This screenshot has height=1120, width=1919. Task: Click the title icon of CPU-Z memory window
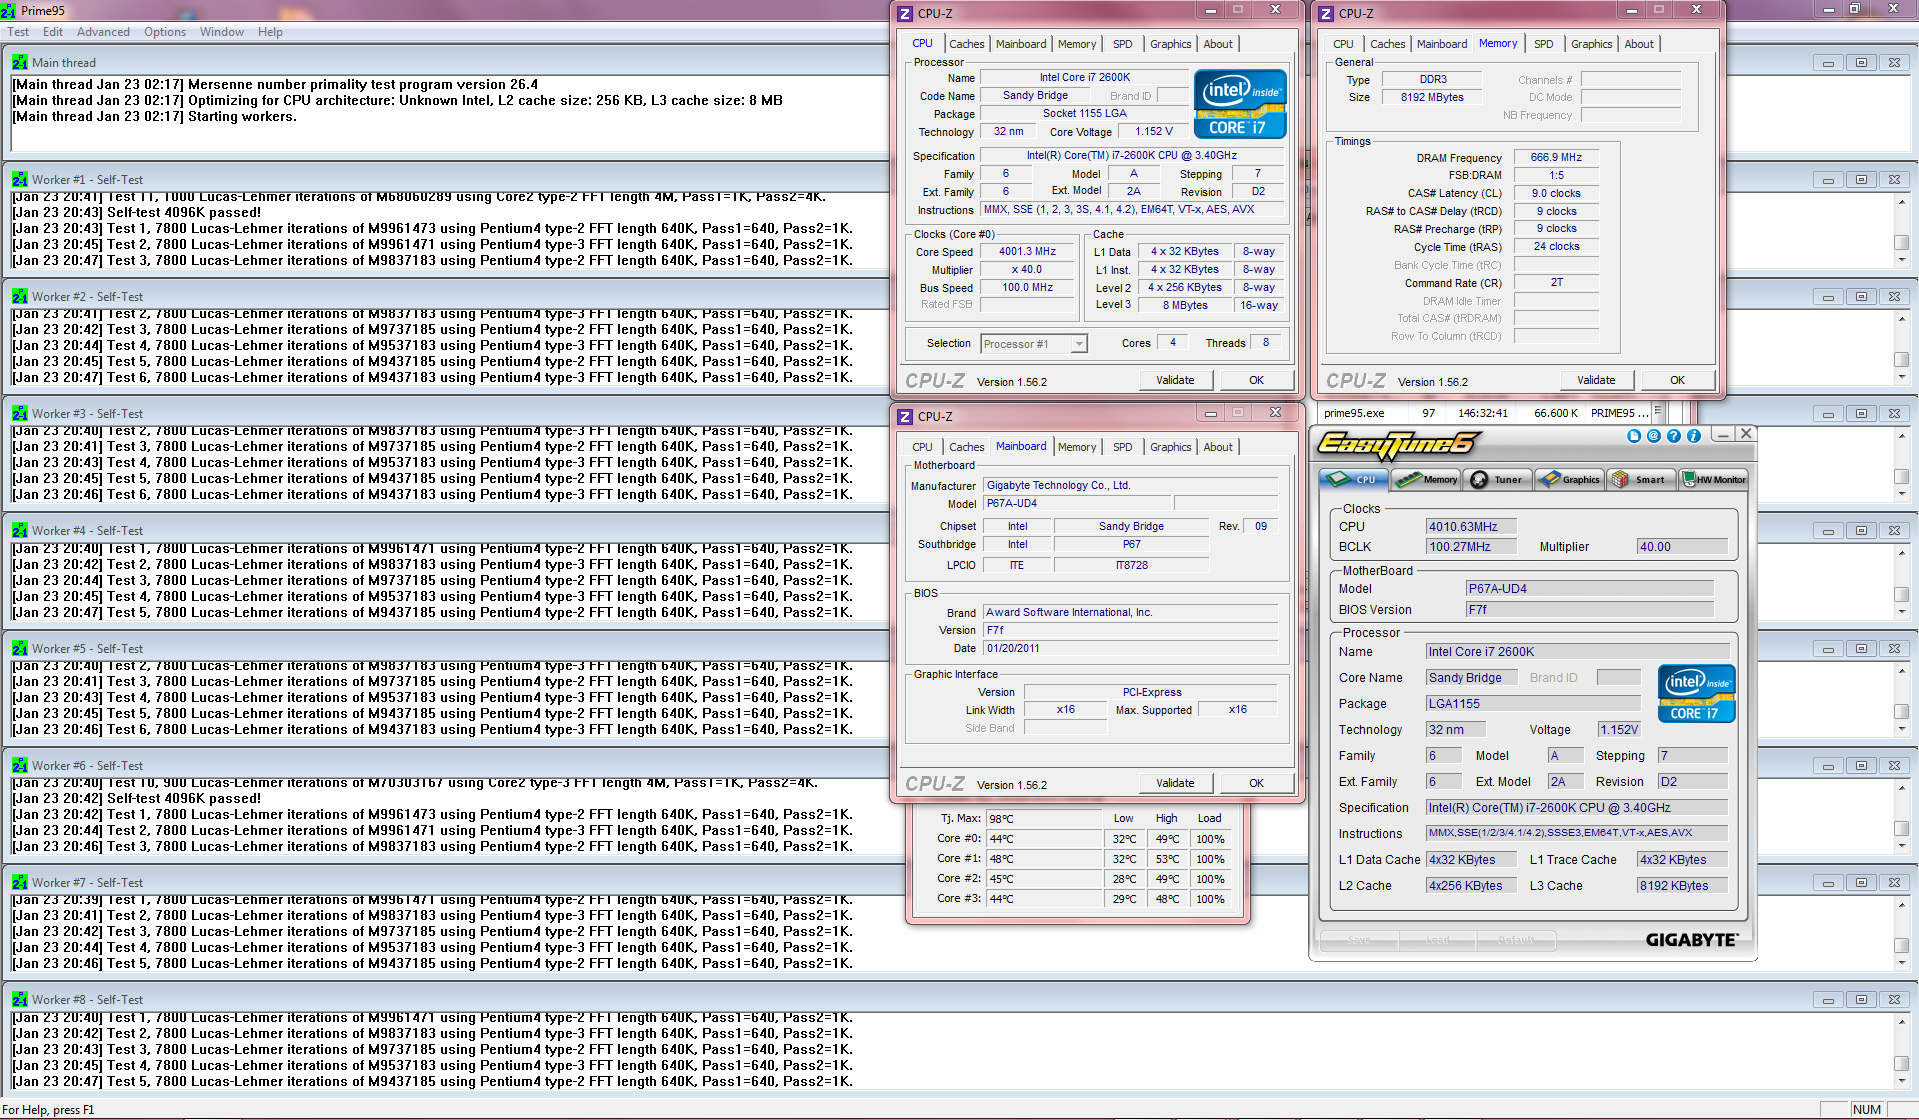(x=1326, y=13)
